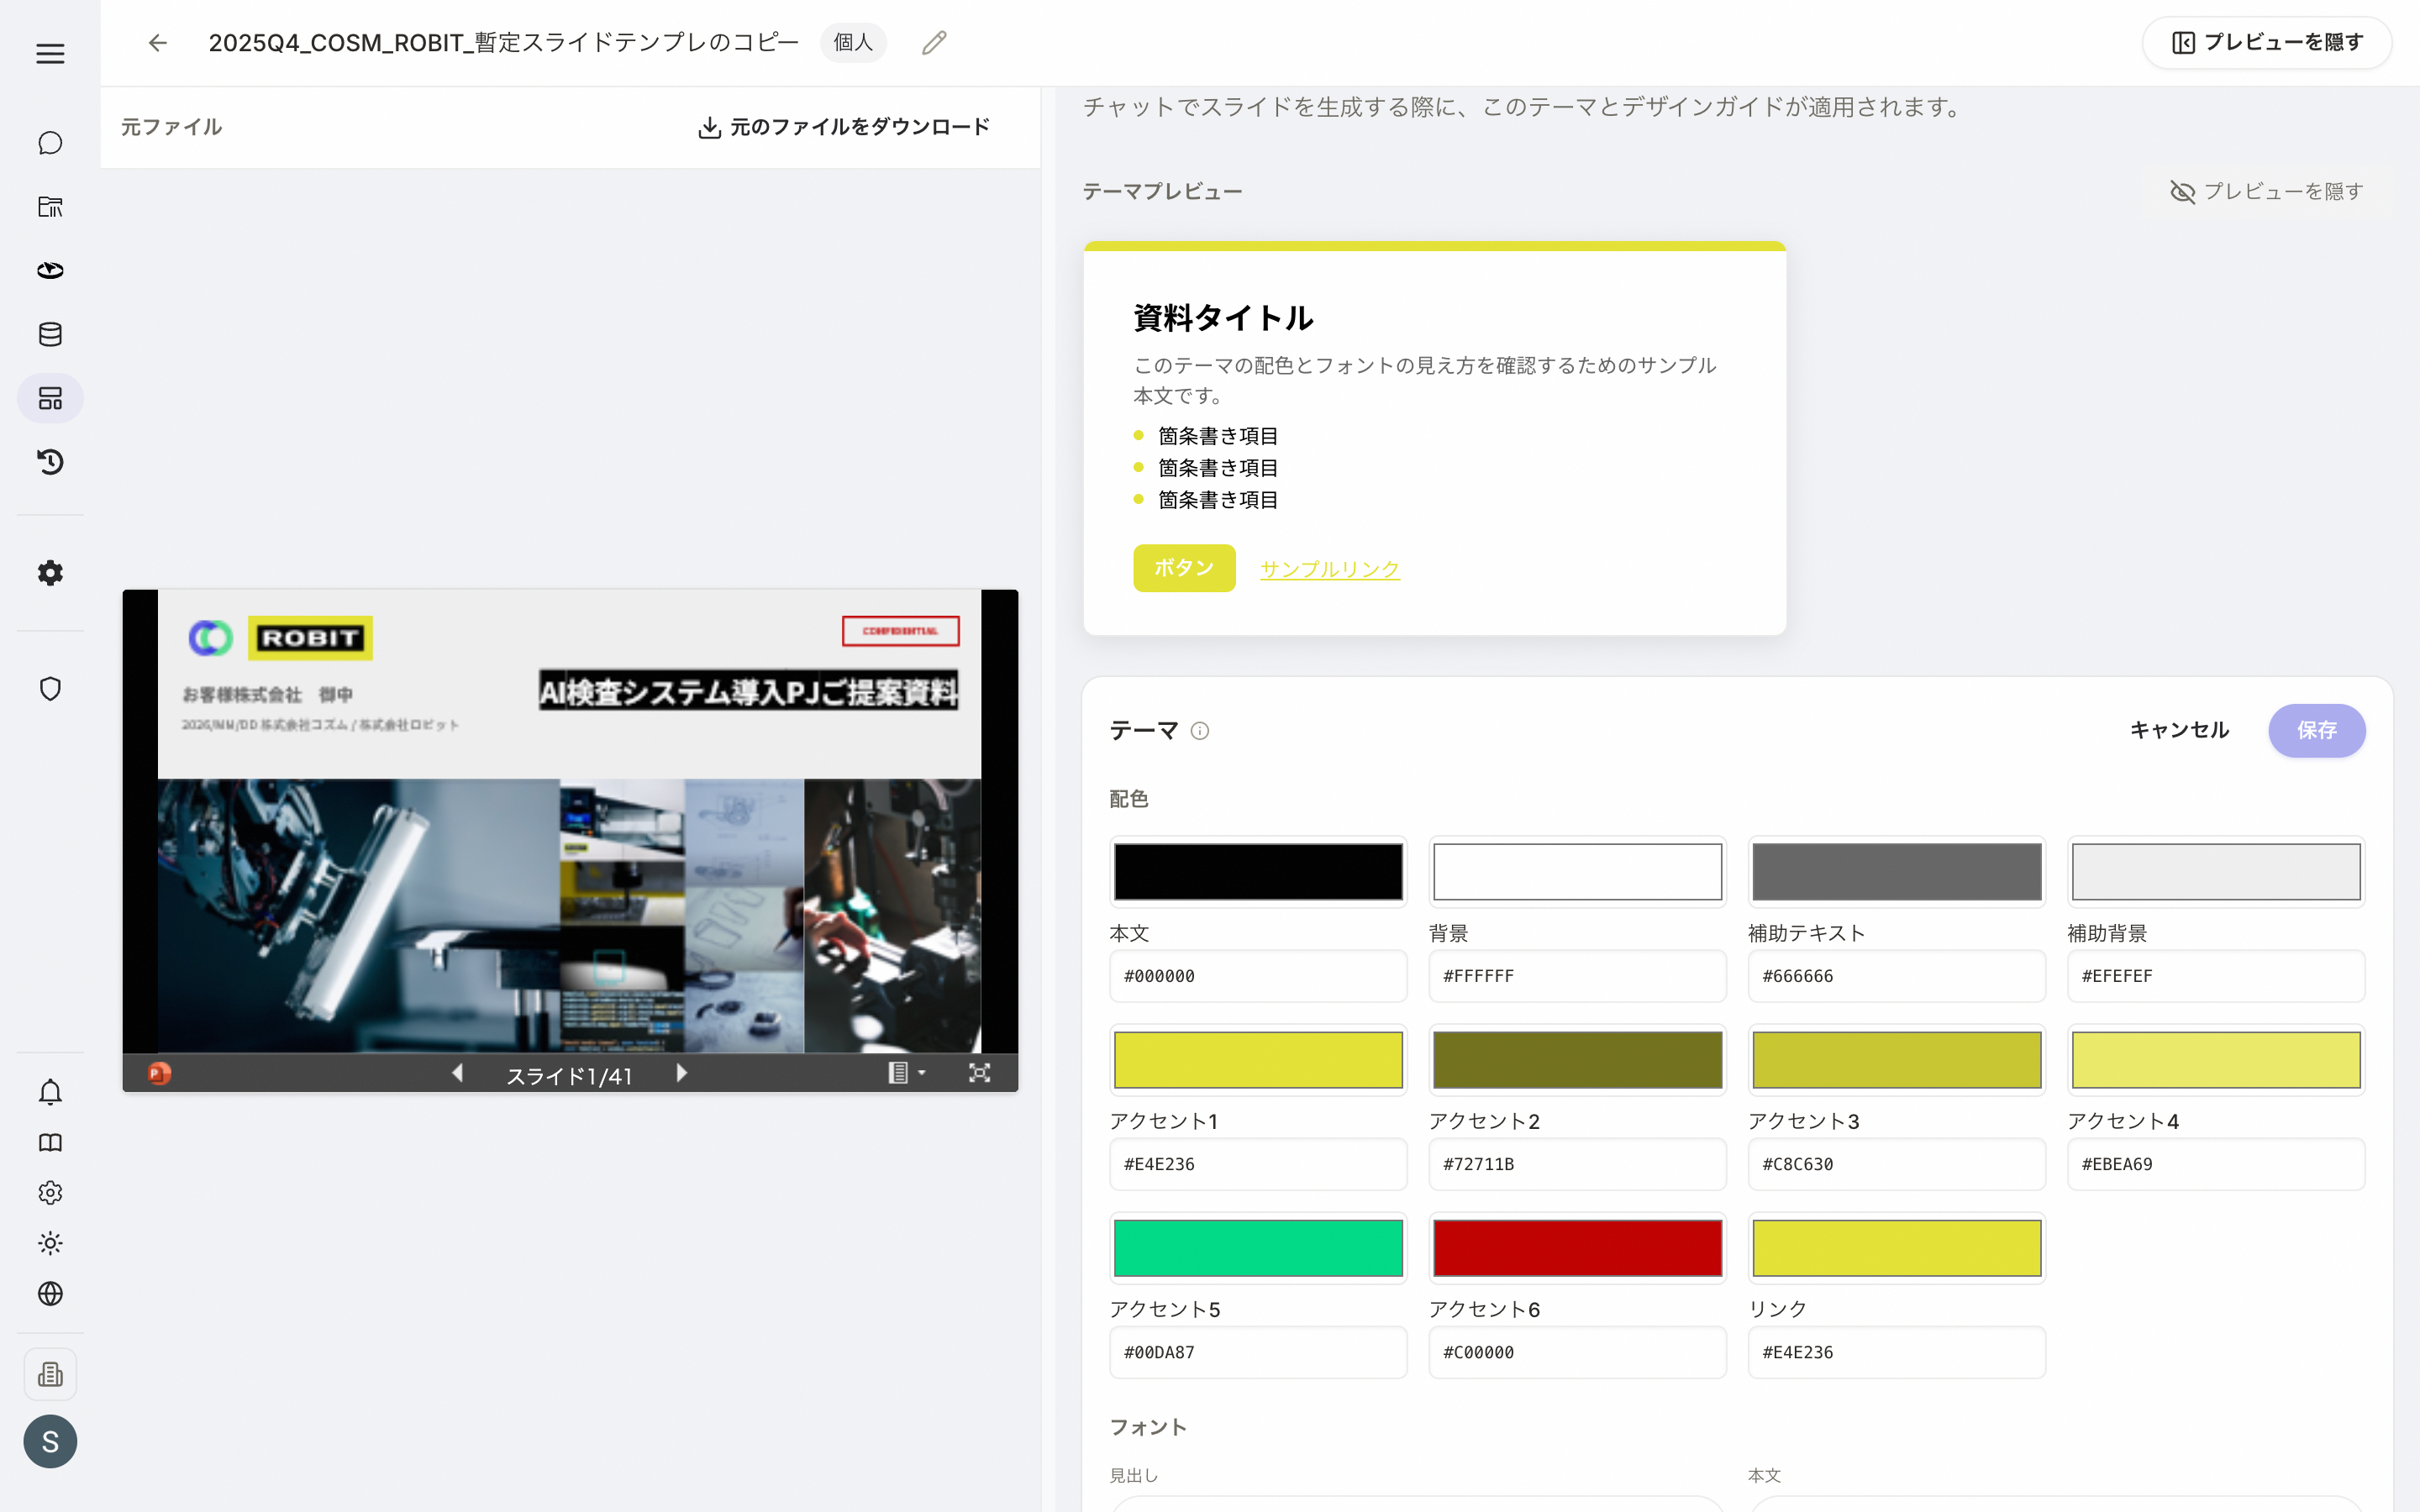Click the キャンセル button
This screenshot has height=1512, width=2420.
coord(2179,731)
